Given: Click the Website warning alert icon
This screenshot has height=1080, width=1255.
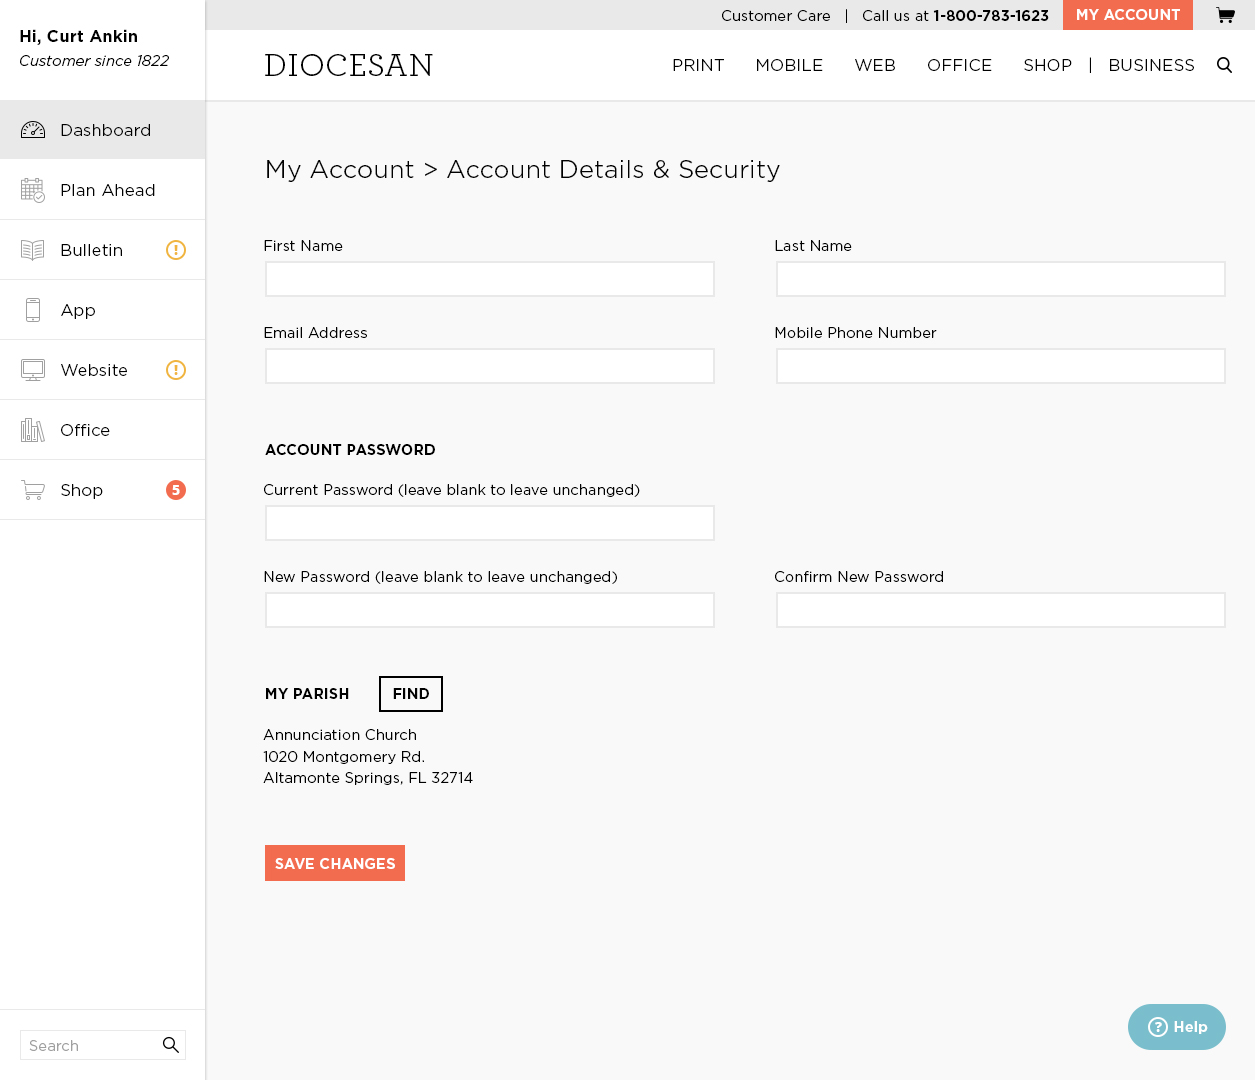Looking at the screenshot, I should tap(176, 370).
